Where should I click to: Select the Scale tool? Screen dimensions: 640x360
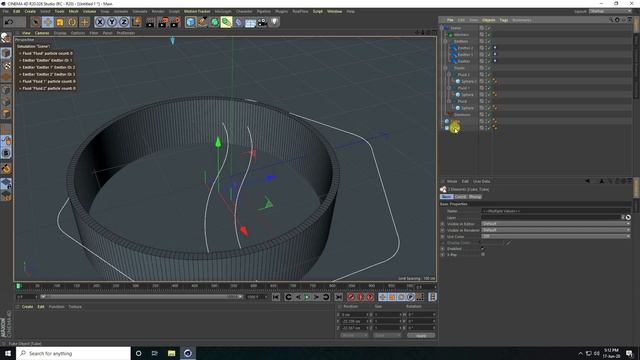(60, 22)
